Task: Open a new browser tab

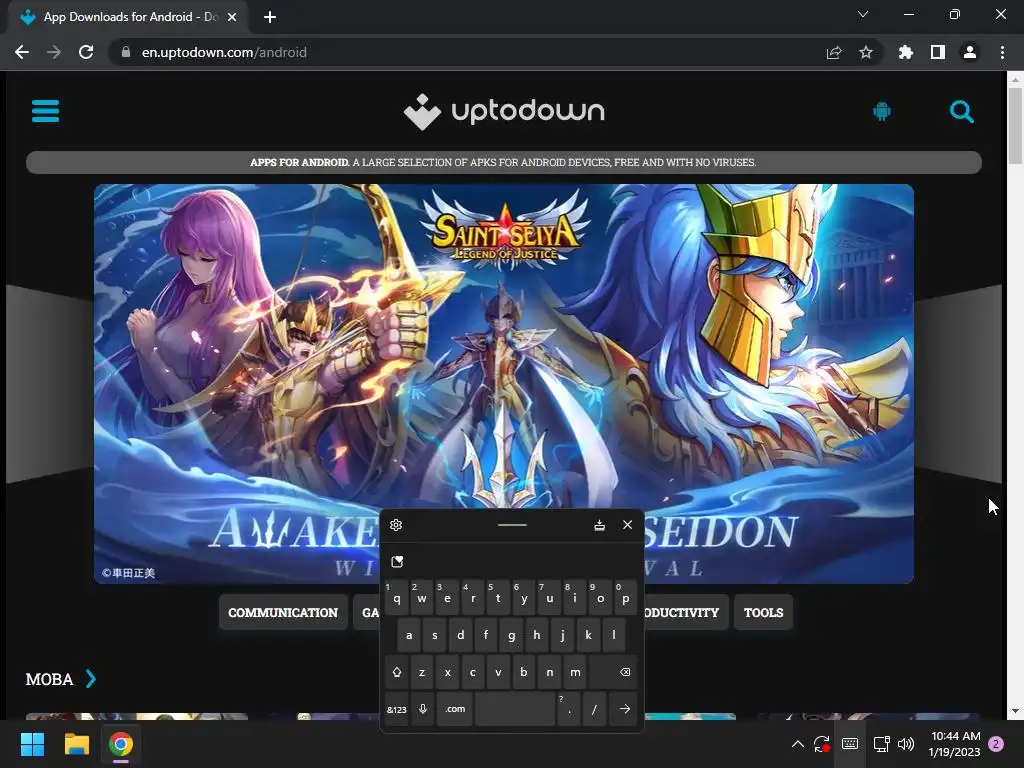Action: tap(270, 17)
